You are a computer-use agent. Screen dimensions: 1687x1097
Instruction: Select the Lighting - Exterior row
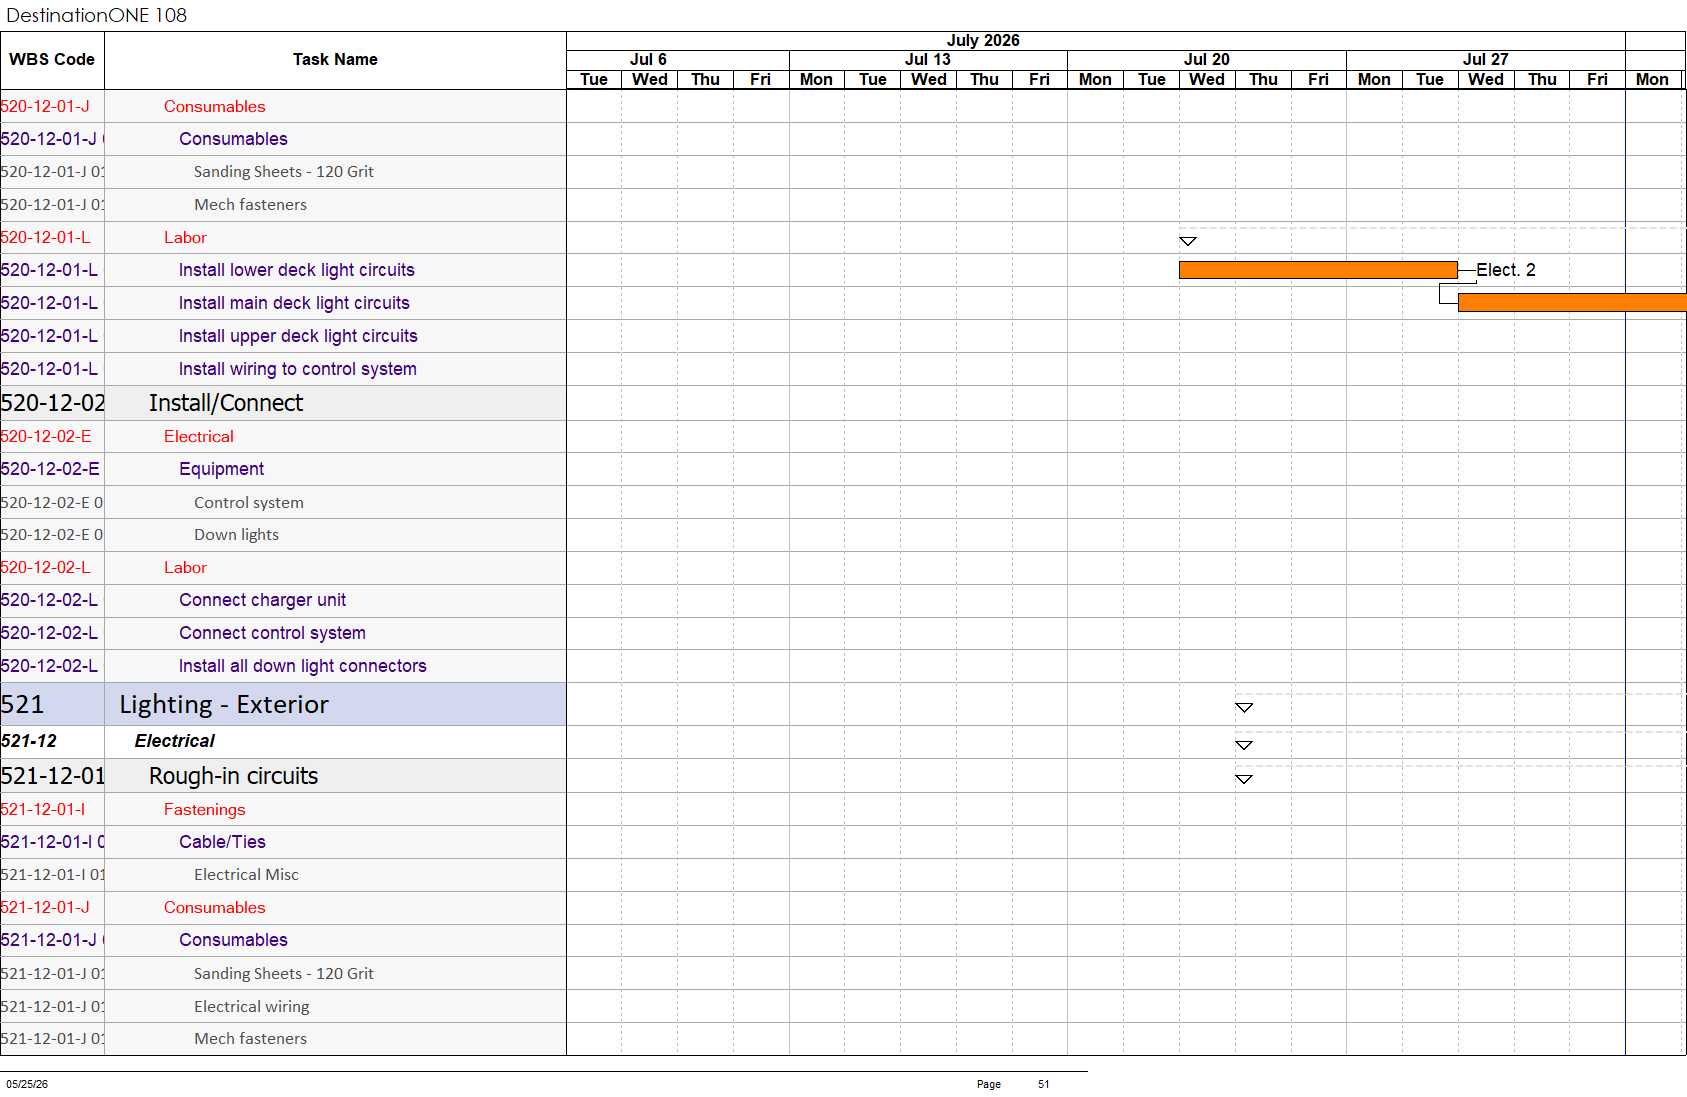[x=283, y=705]
